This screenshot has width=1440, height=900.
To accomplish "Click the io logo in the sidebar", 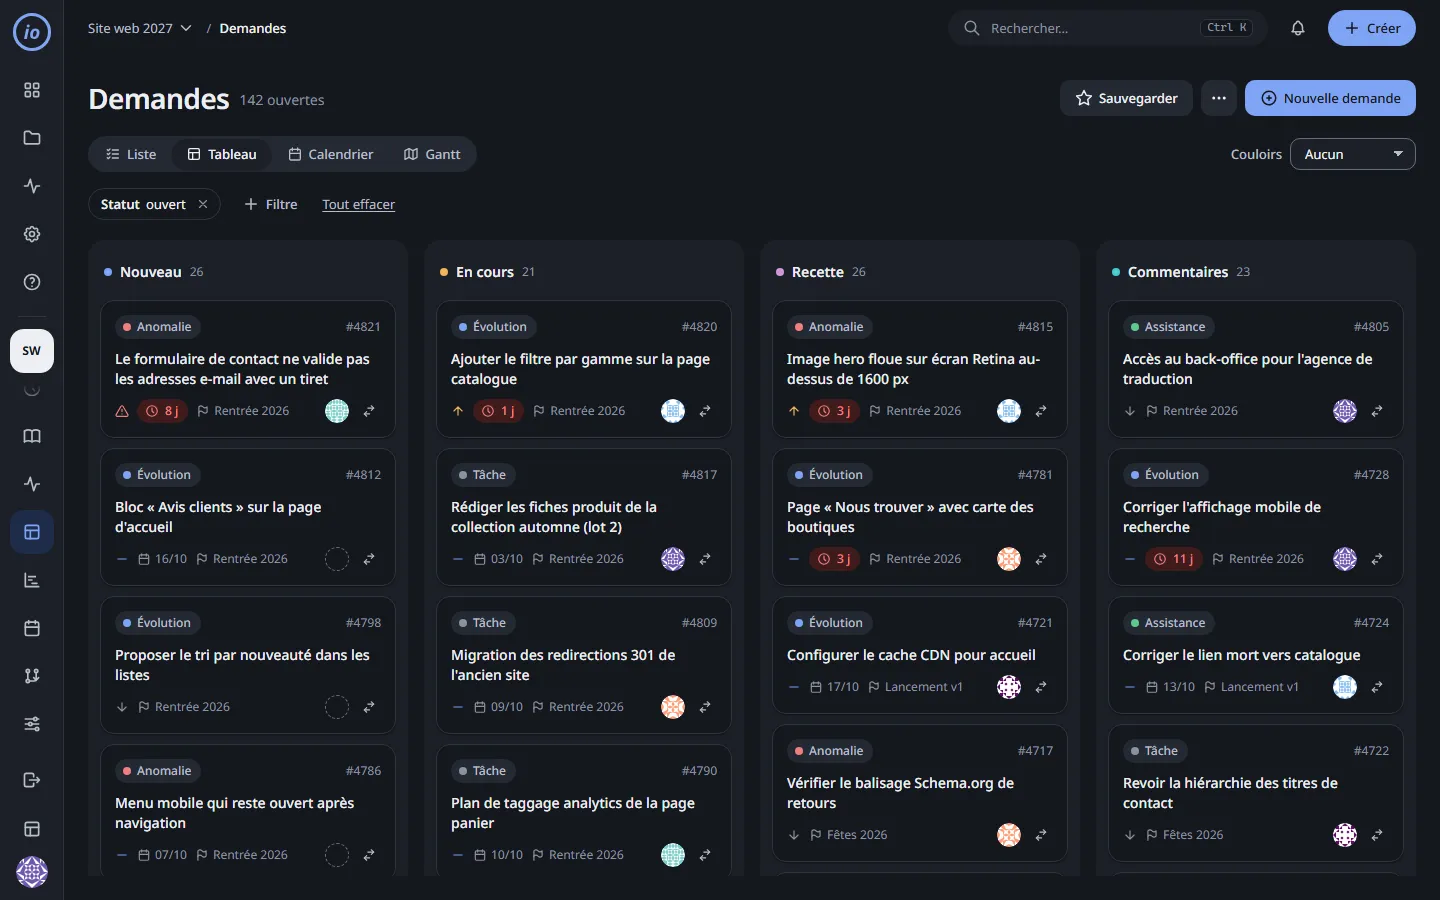I will (32, 32).
